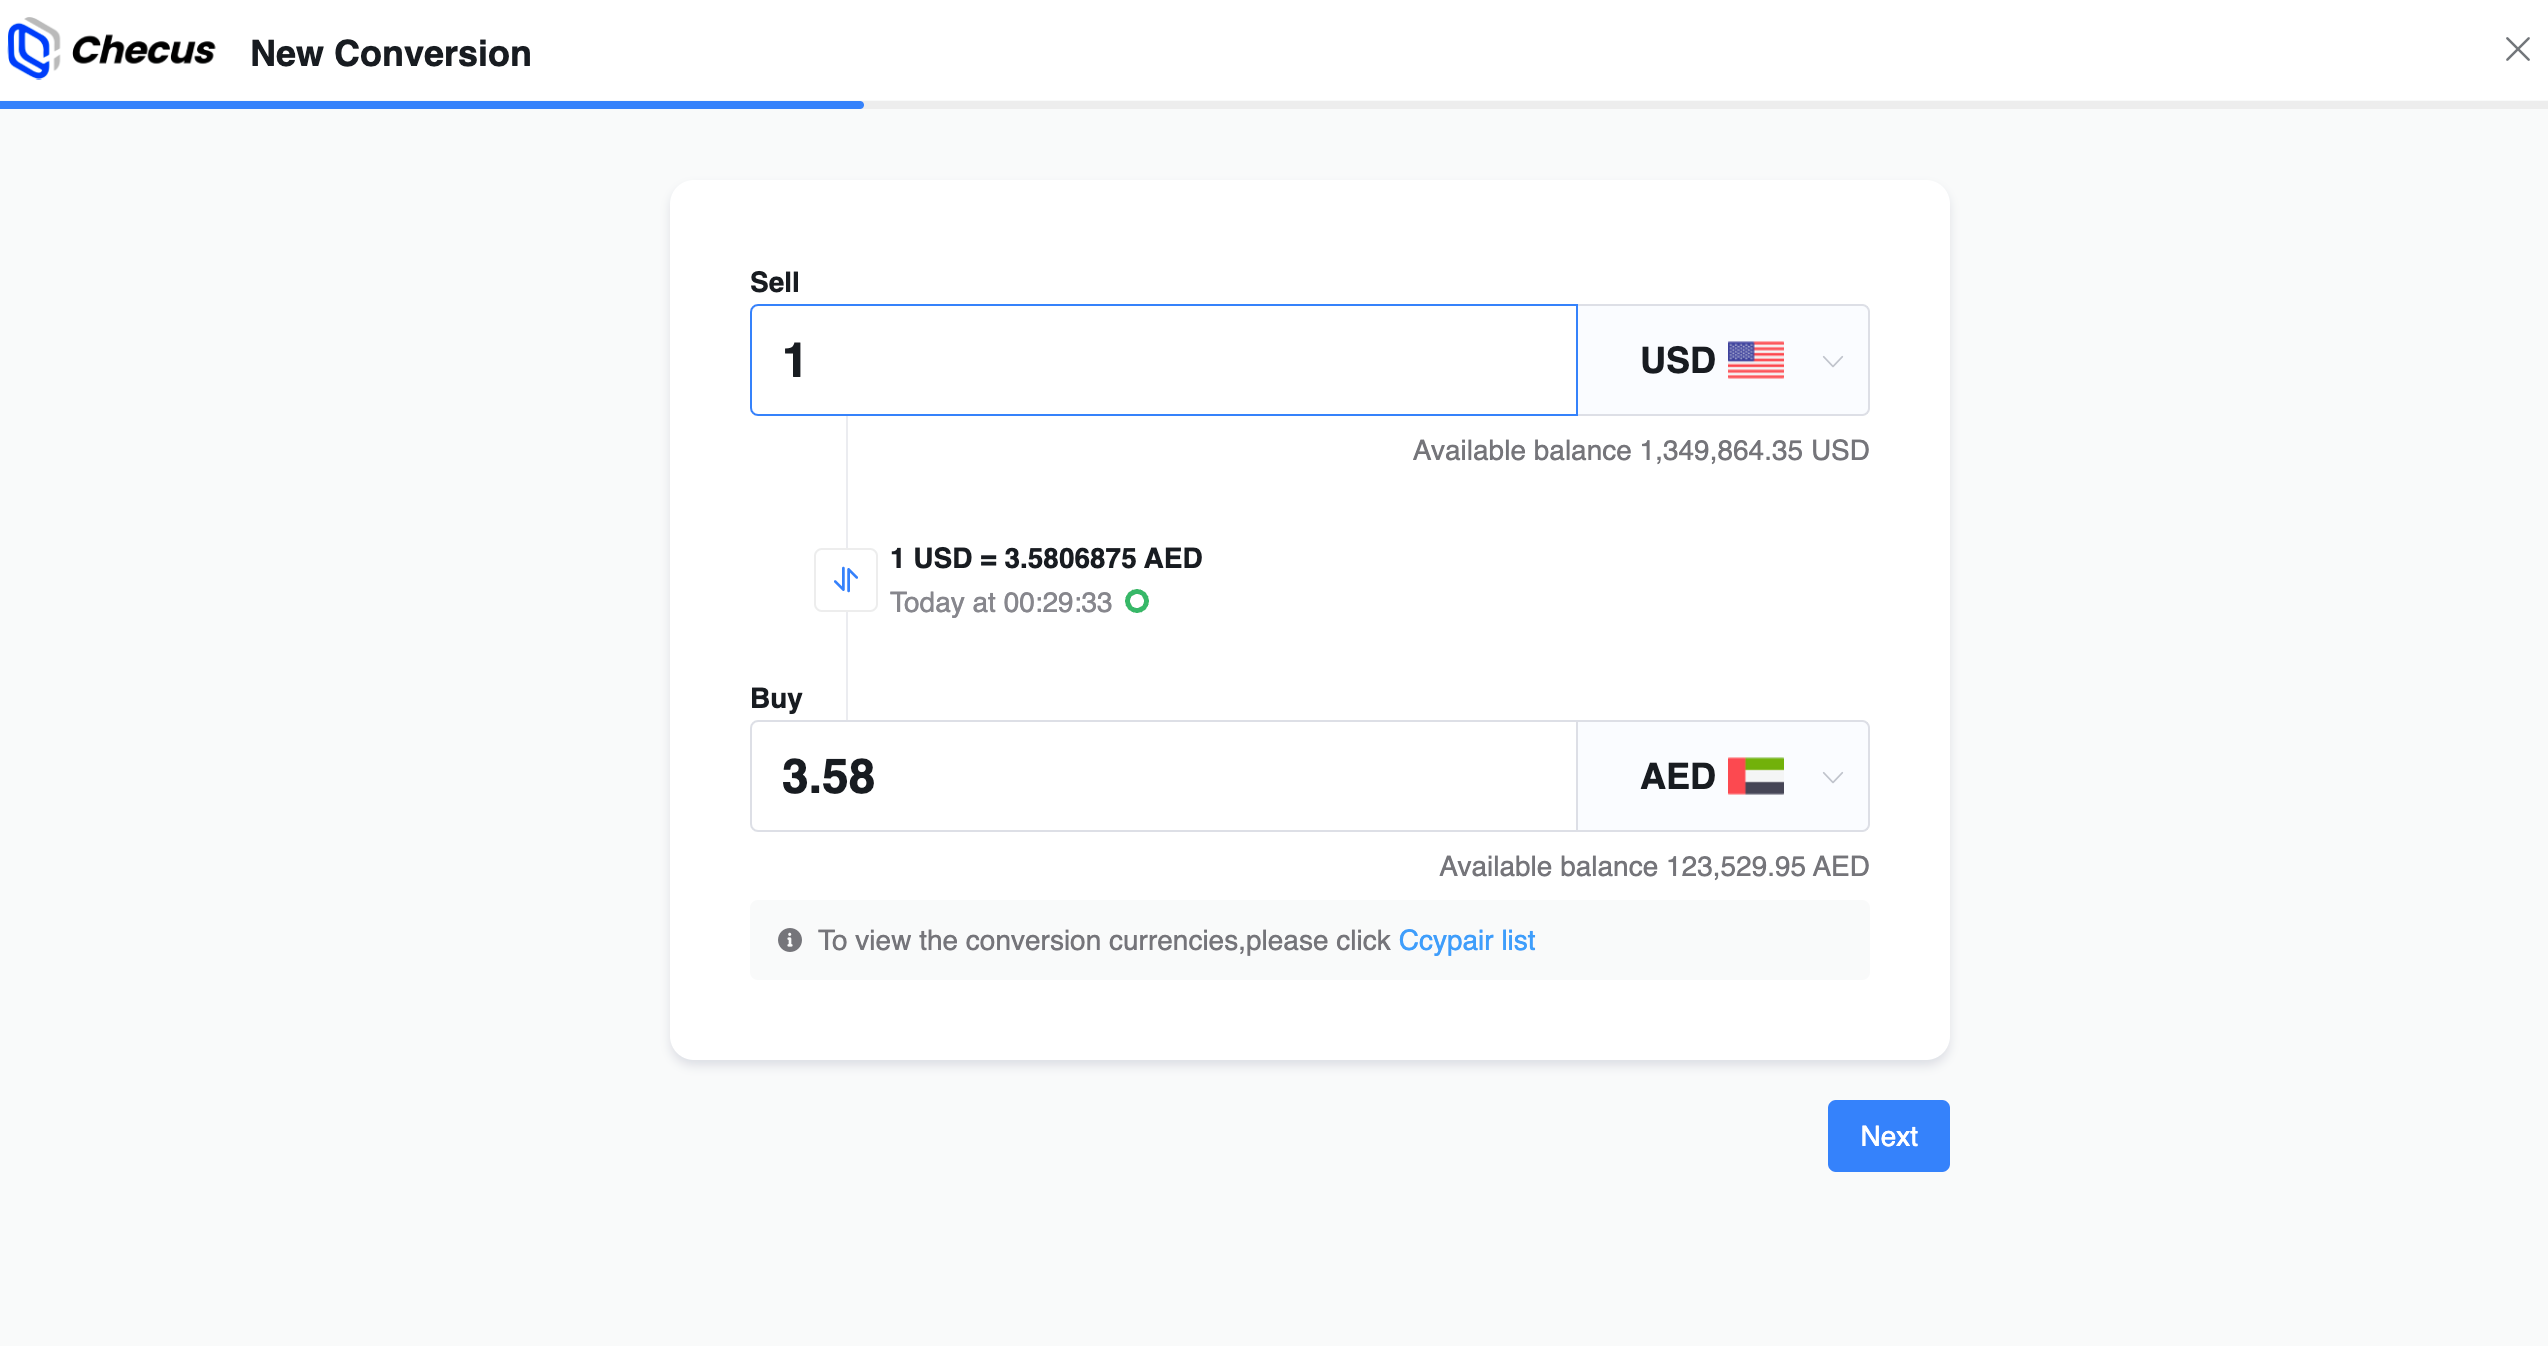Open the USD currency selector
This screenshot has width=2548, height=1346.
click(1679, 360)
